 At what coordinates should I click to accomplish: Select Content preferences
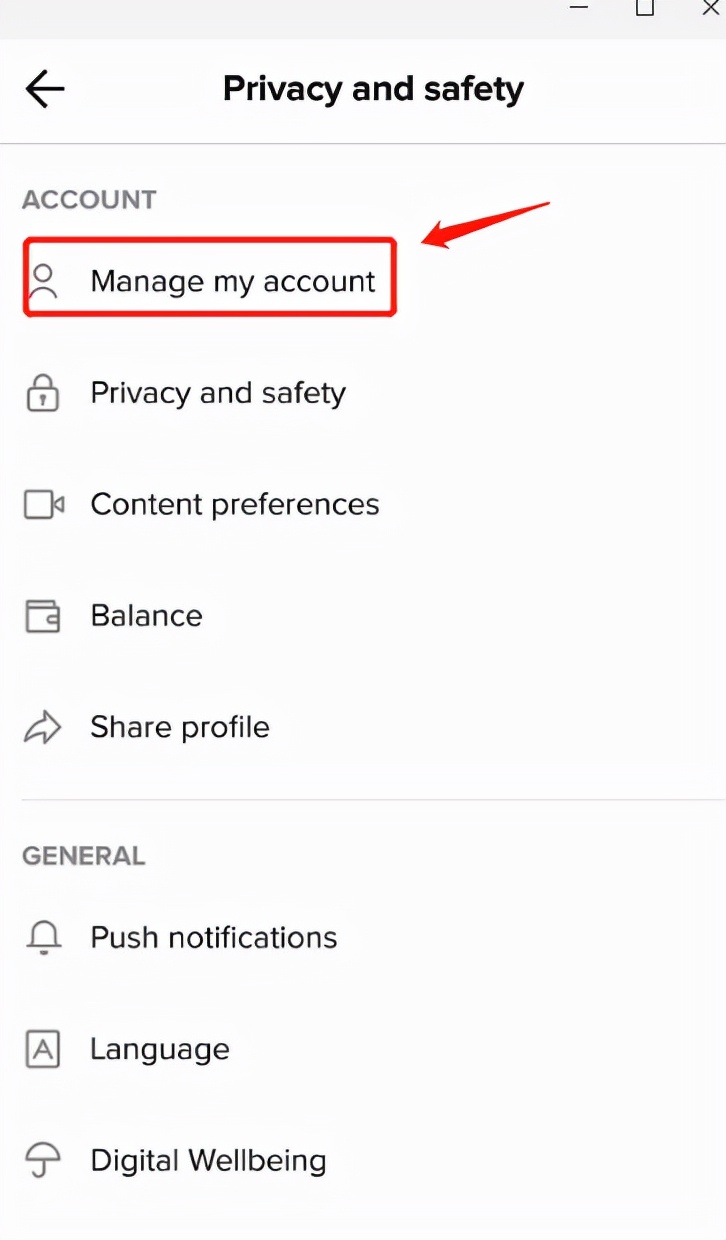(x=235, y=505)
